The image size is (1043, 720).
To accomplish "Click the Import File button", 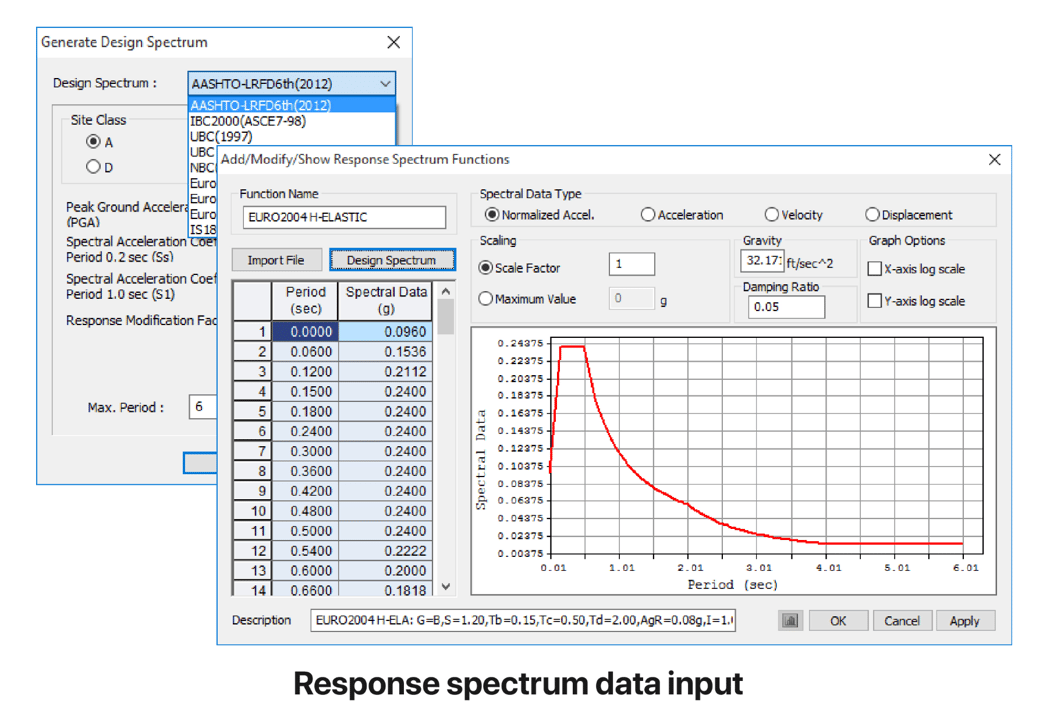I will point(276,260).
